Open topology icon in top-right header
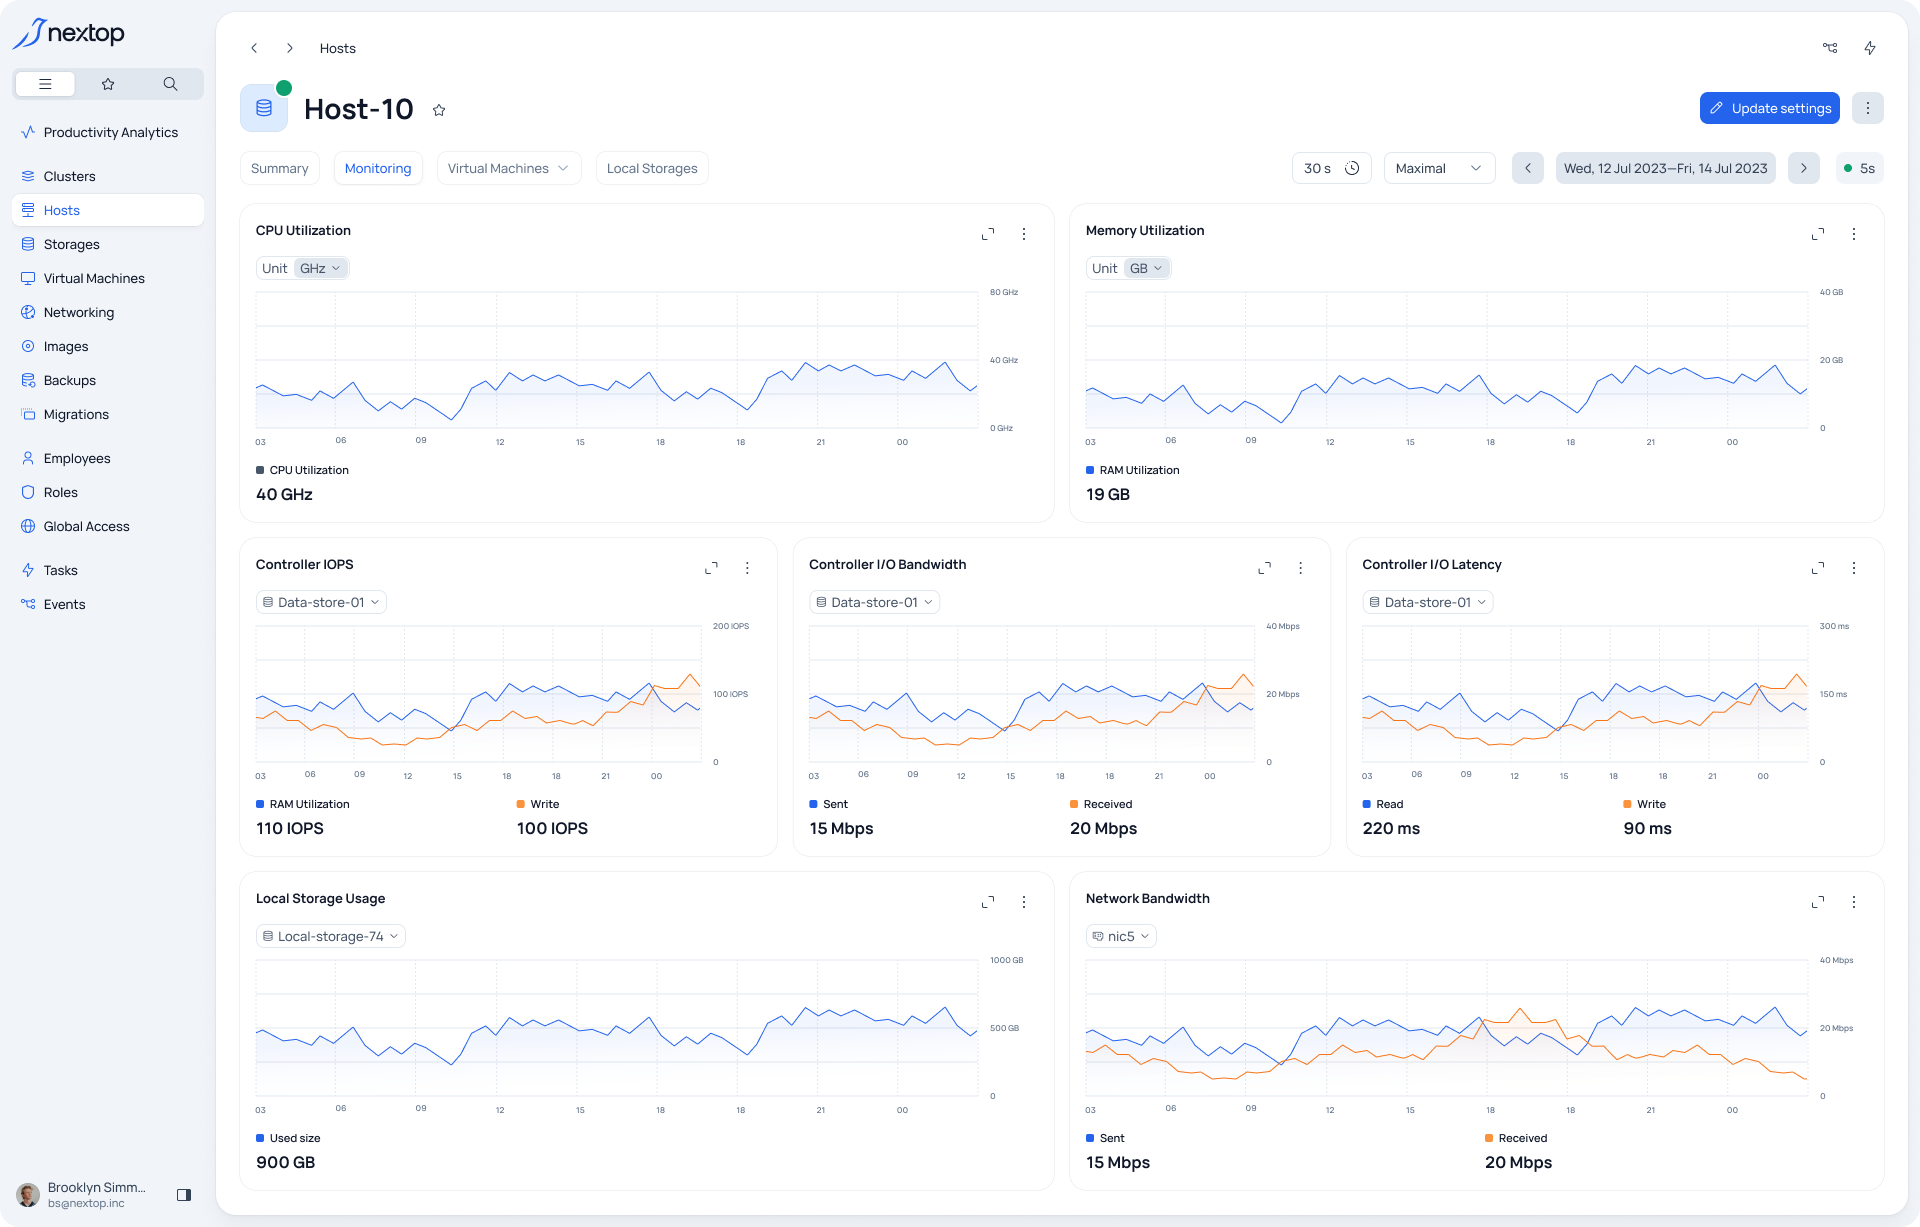This screenshot has height=1227, width=1920. pyautogui.click(x=1830, y=48)
